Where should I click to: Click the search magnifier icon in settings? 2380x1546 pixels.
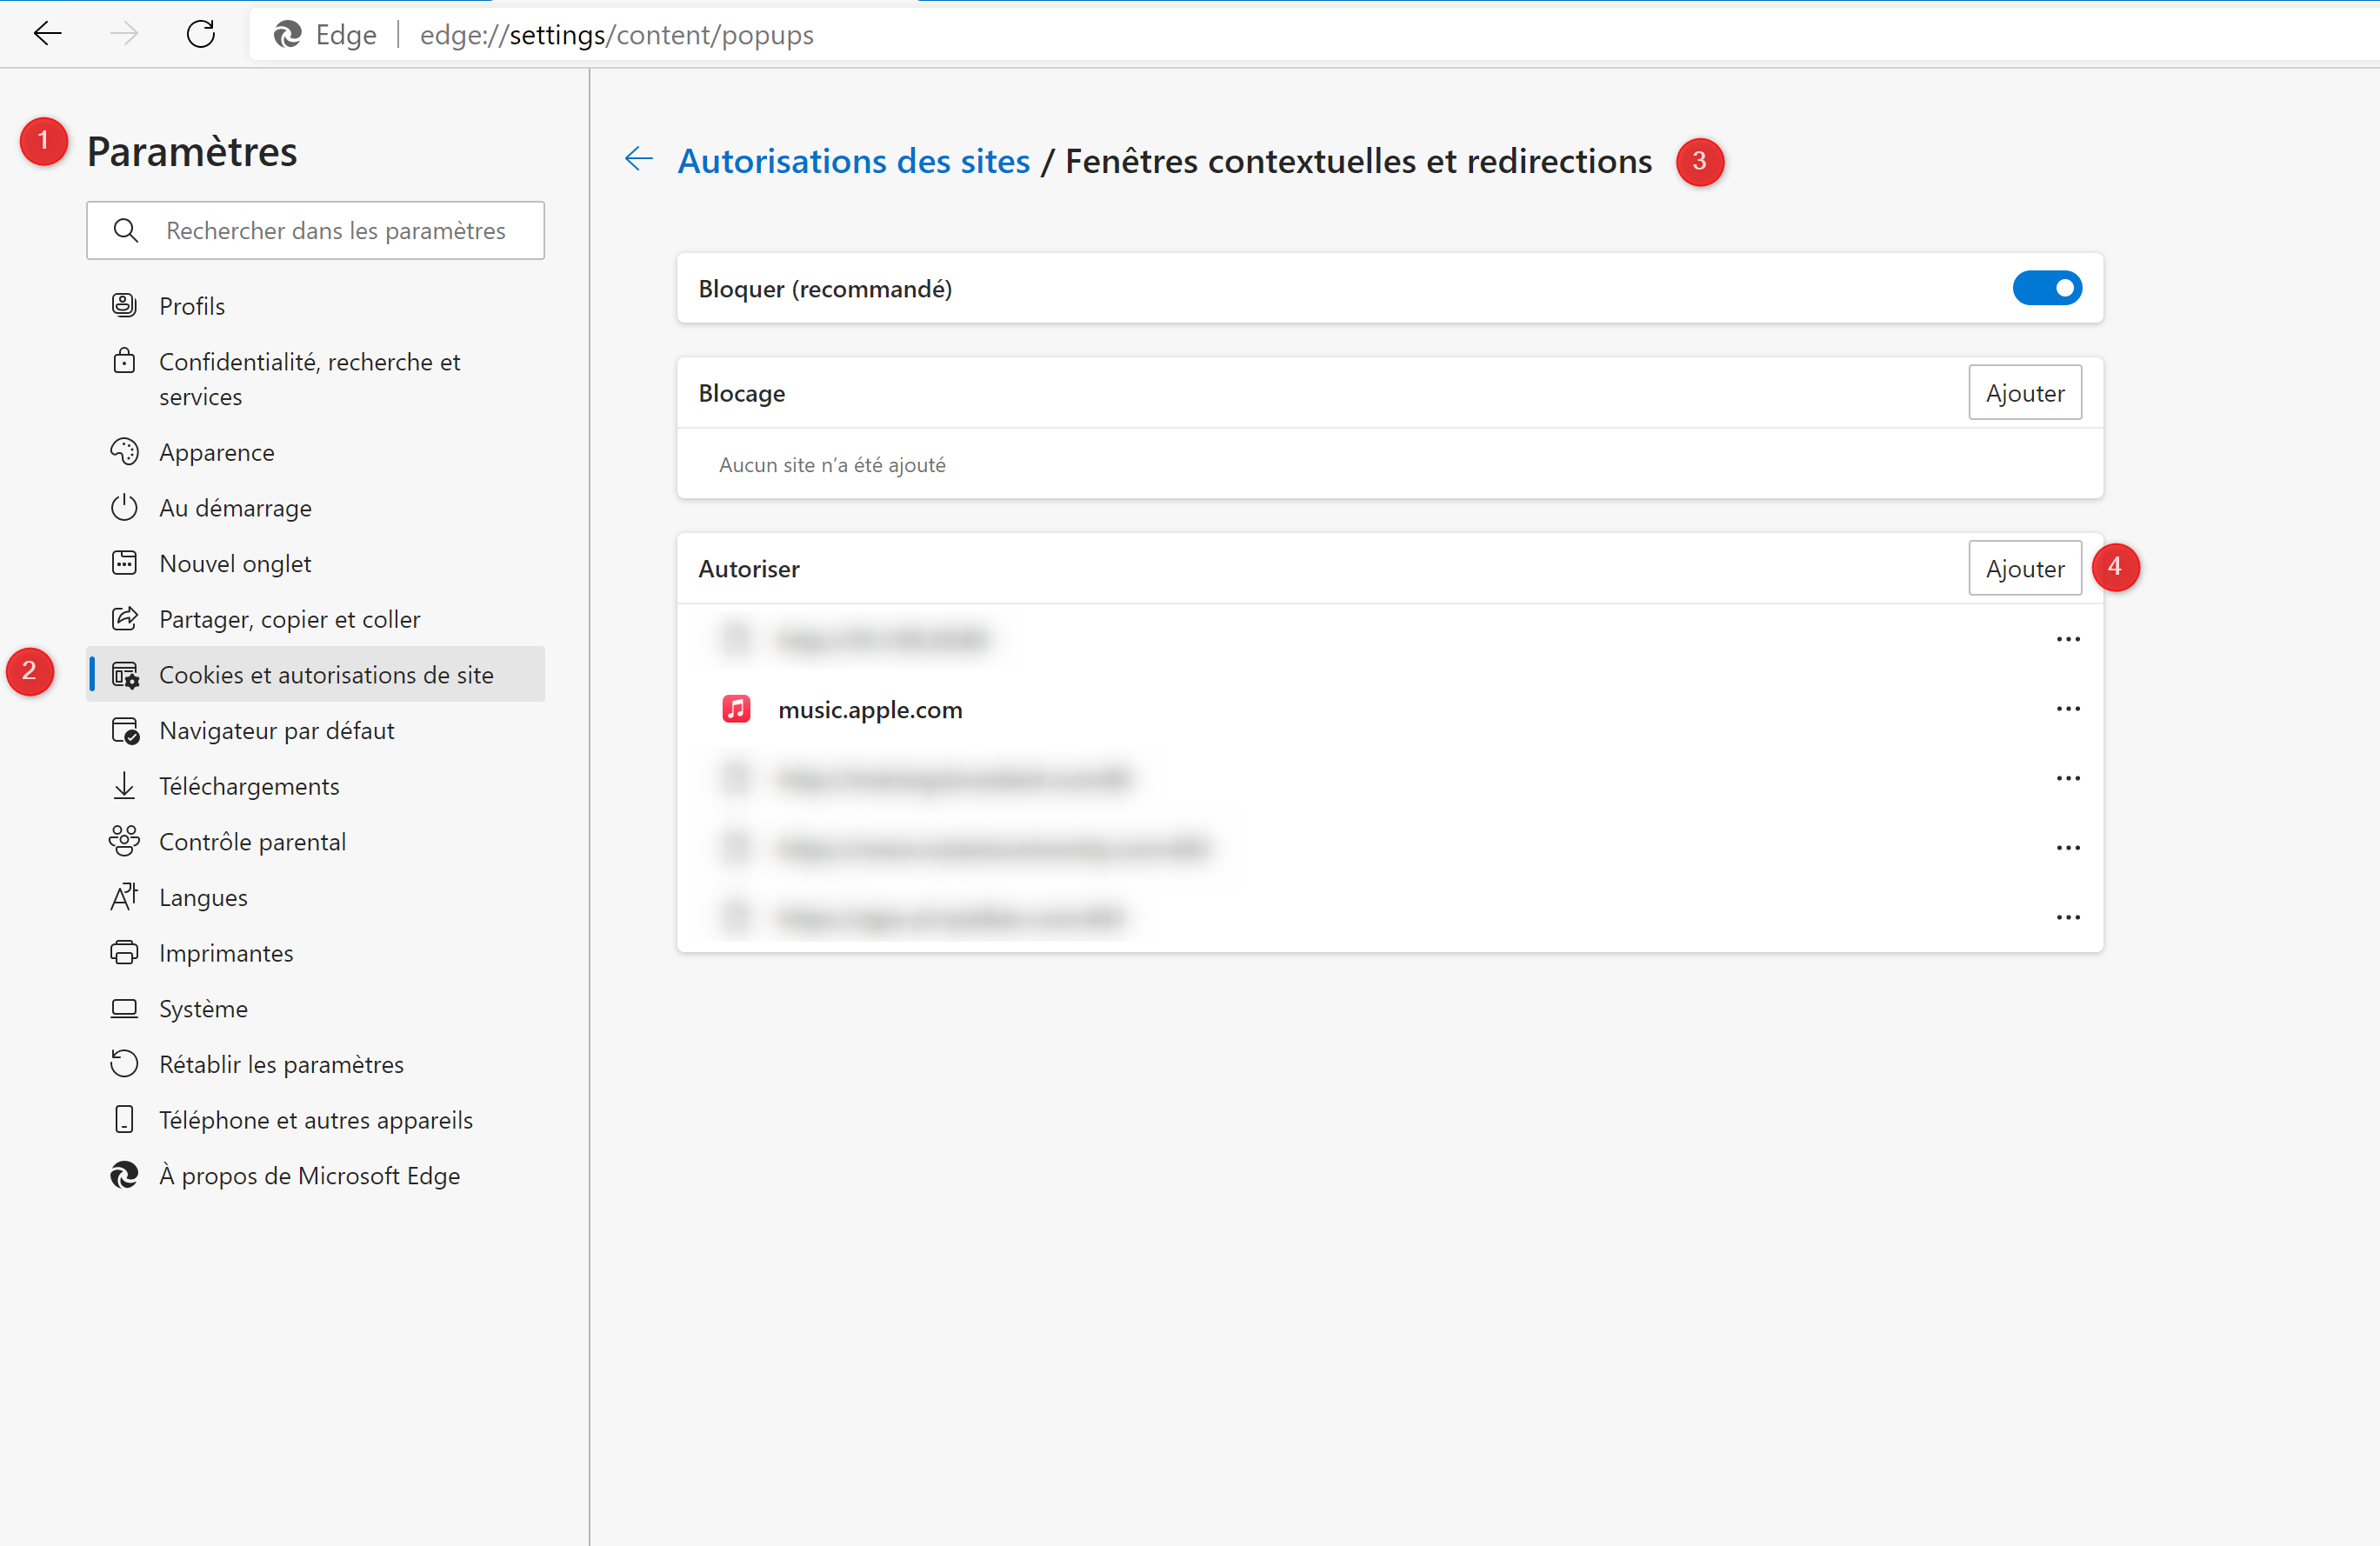pos(126,231)
